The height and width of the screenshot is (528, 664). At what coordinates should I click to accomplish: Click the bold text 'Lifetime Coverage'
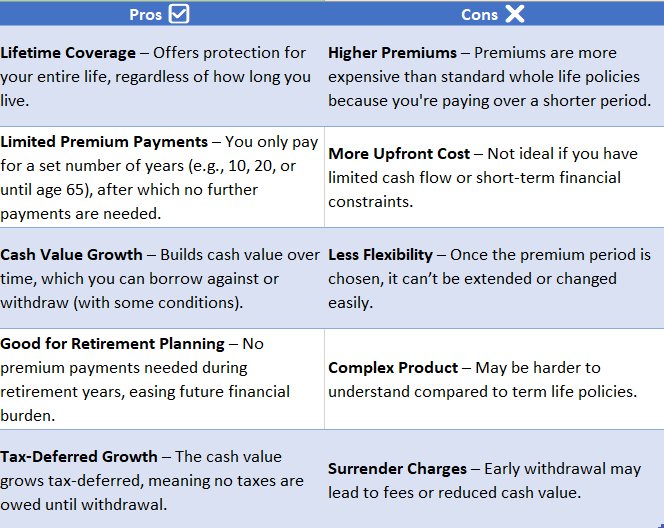68,53
